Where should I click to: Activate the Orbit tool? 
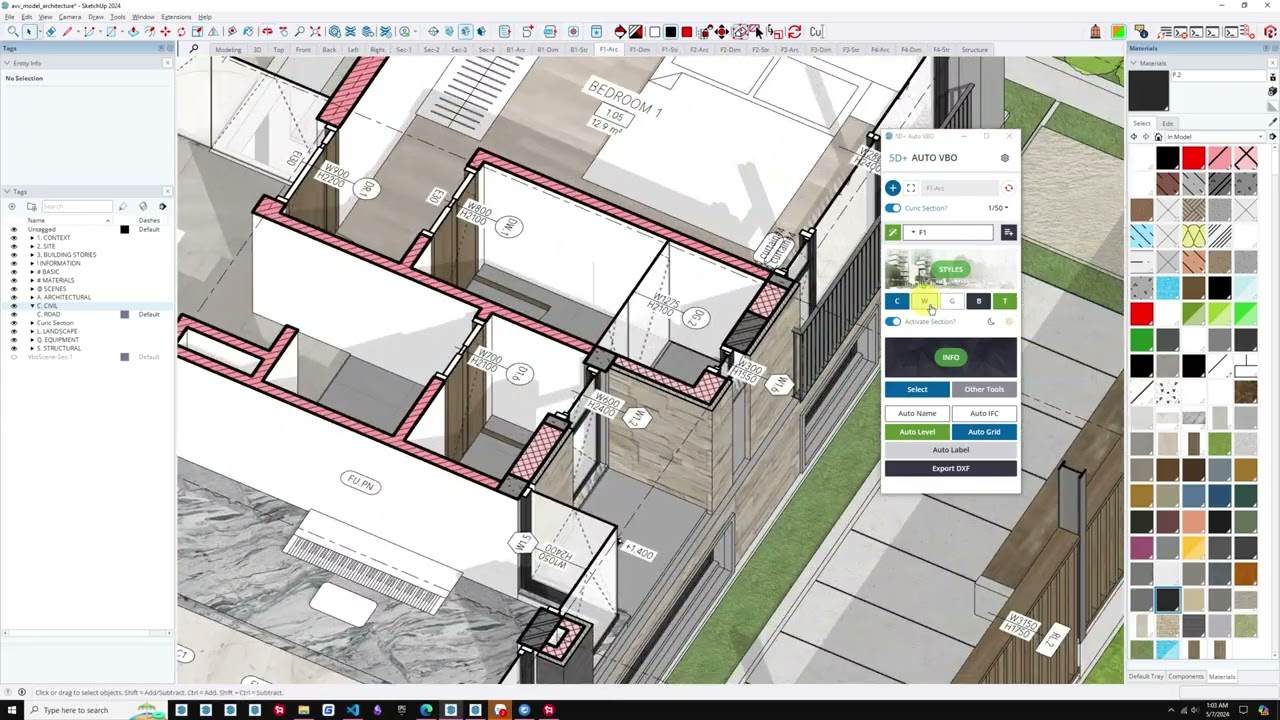click(267, 32)
